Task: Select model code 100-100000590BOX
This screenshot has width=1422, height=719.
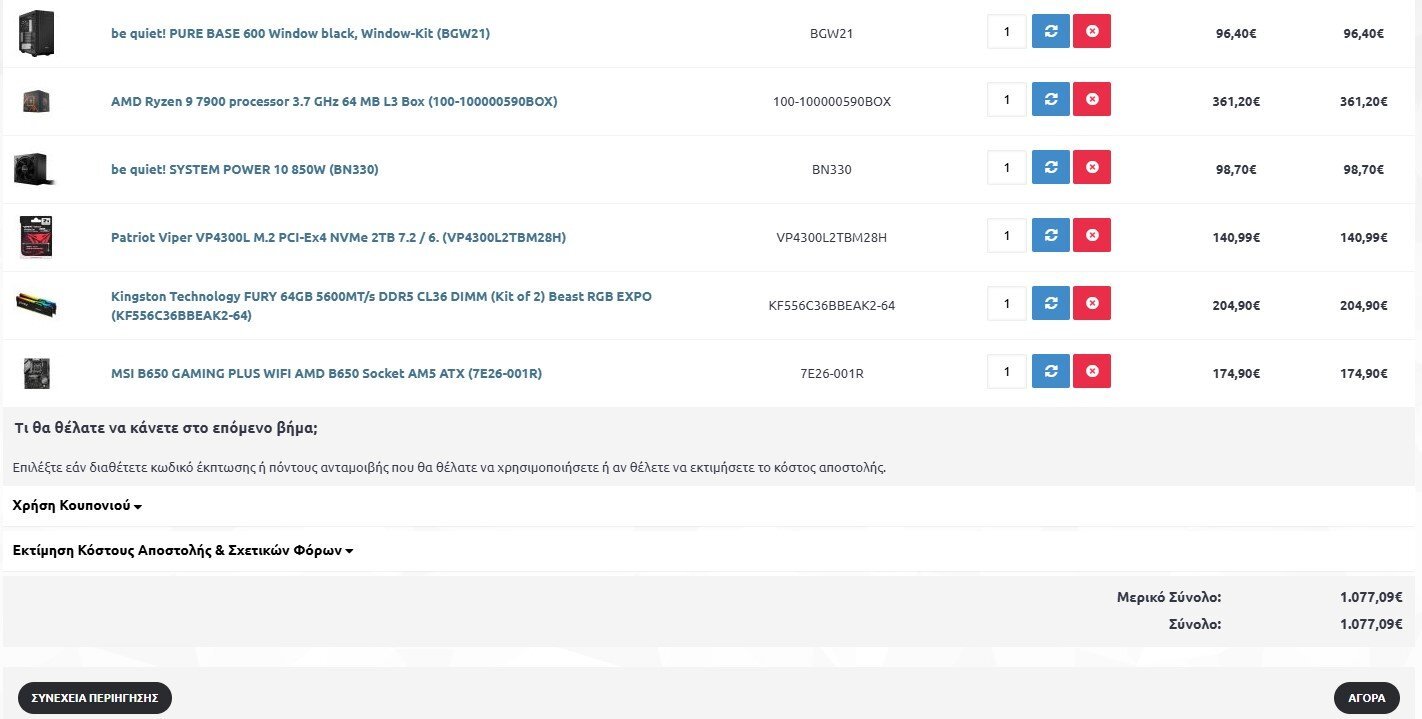Action: point(832,101)
